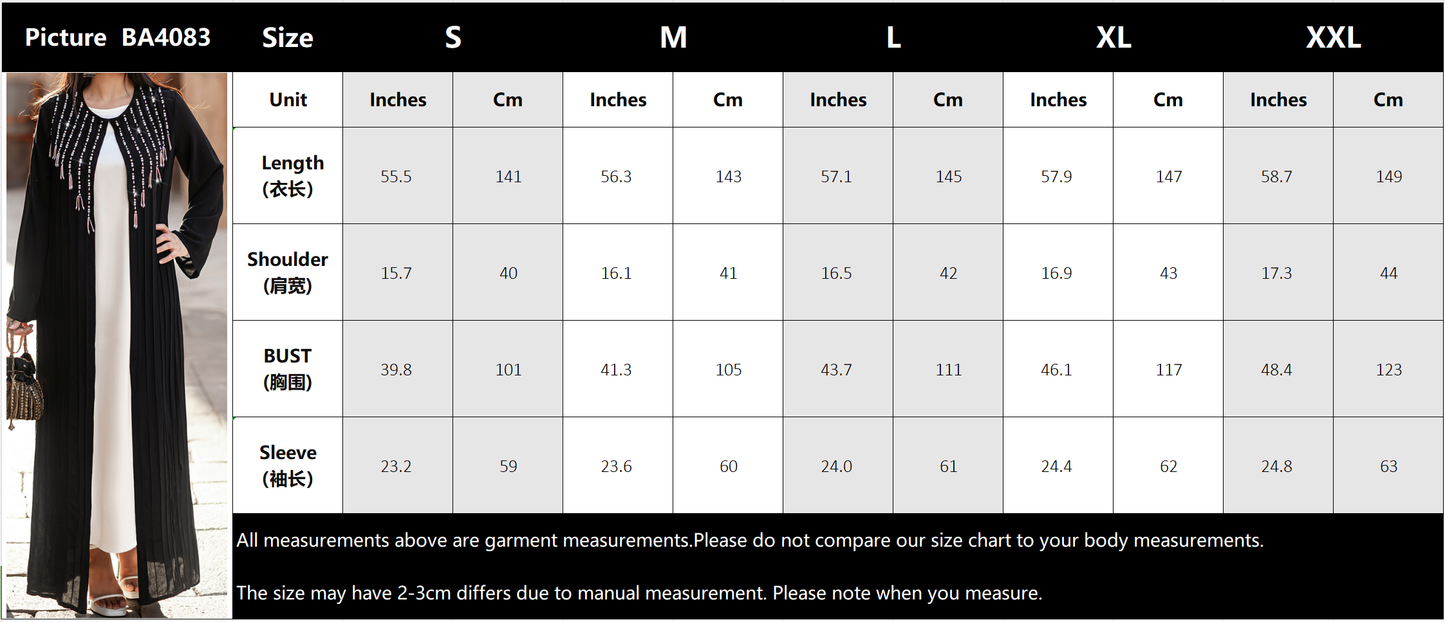Image resolution: width=1445 pixels, height=622 pixels.
Task: Select the XXL sleeve cell 24.8 inches
Action: [1278, 466]
